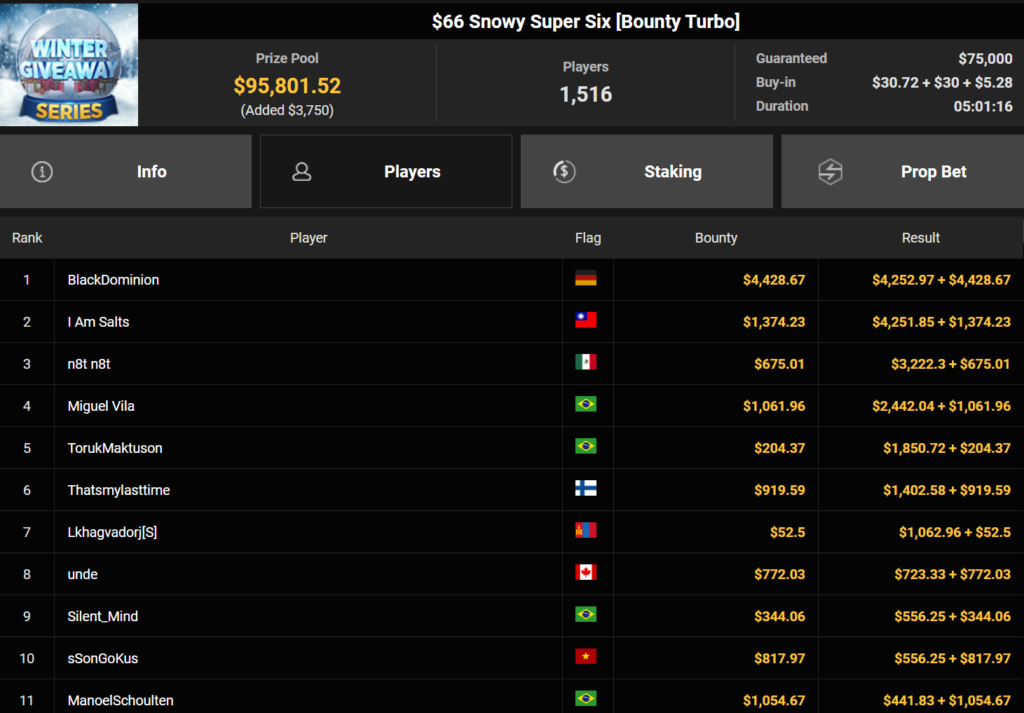Click the Info circle icon
Image resolution: width=1024 pixels, height=713 pixels.
pyautogui.click(x=42, y=172)
